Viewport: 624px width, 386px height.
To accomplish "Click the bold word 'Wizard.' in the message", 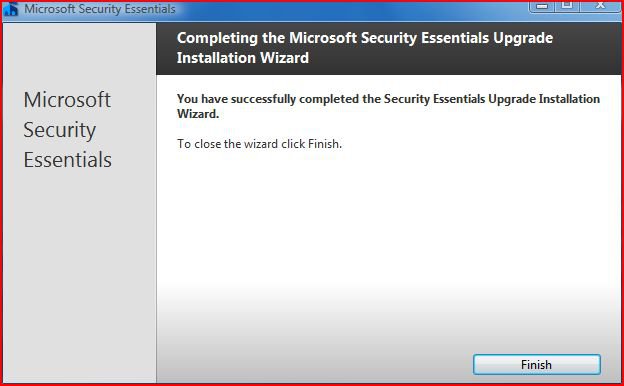I will [x=198, y=114].
